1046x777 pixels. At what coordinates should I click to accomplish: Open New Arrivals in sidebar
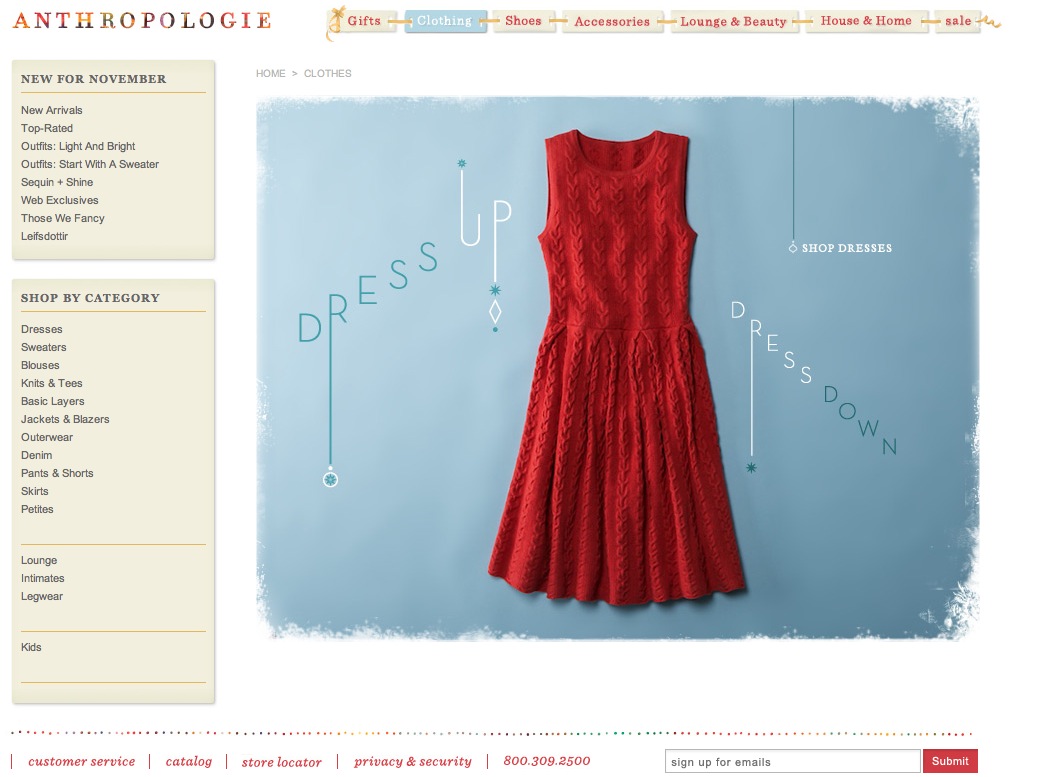(52, 110)
